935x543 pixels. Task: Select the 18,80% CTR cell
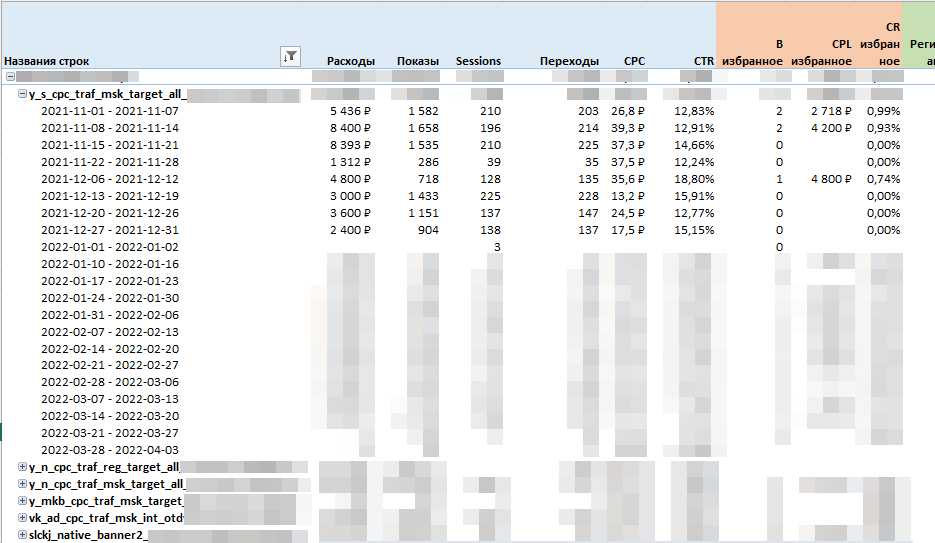[694, 179]
